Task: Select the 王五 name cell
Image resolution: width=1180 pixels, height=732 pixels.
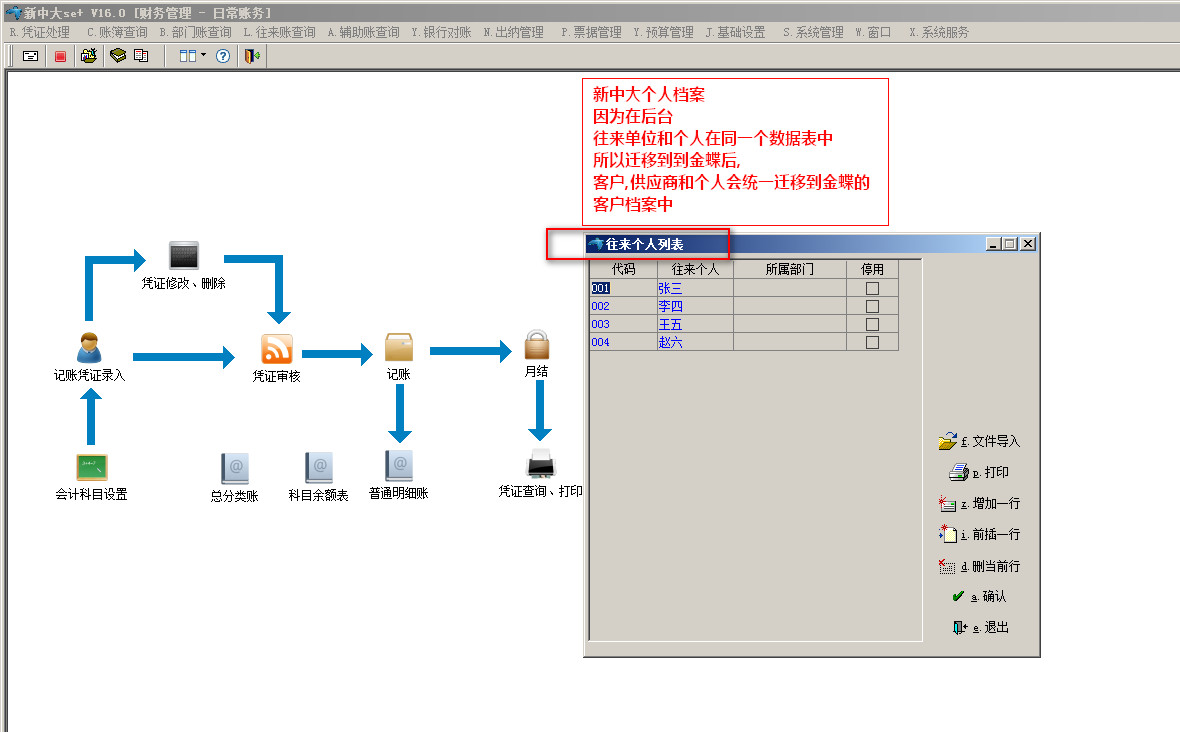Action: [694, 324]
